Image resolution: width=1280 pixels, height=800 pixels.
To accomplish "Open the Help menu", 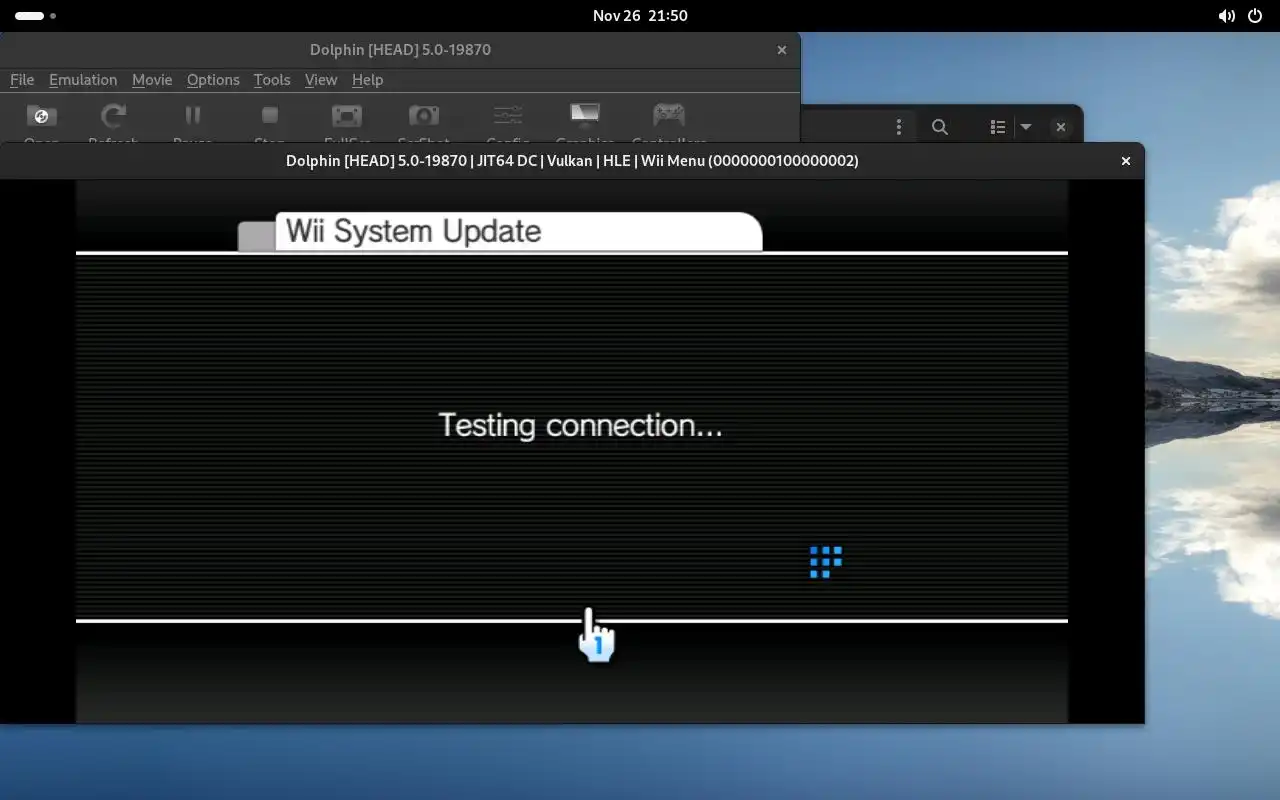I will [368, 80].
